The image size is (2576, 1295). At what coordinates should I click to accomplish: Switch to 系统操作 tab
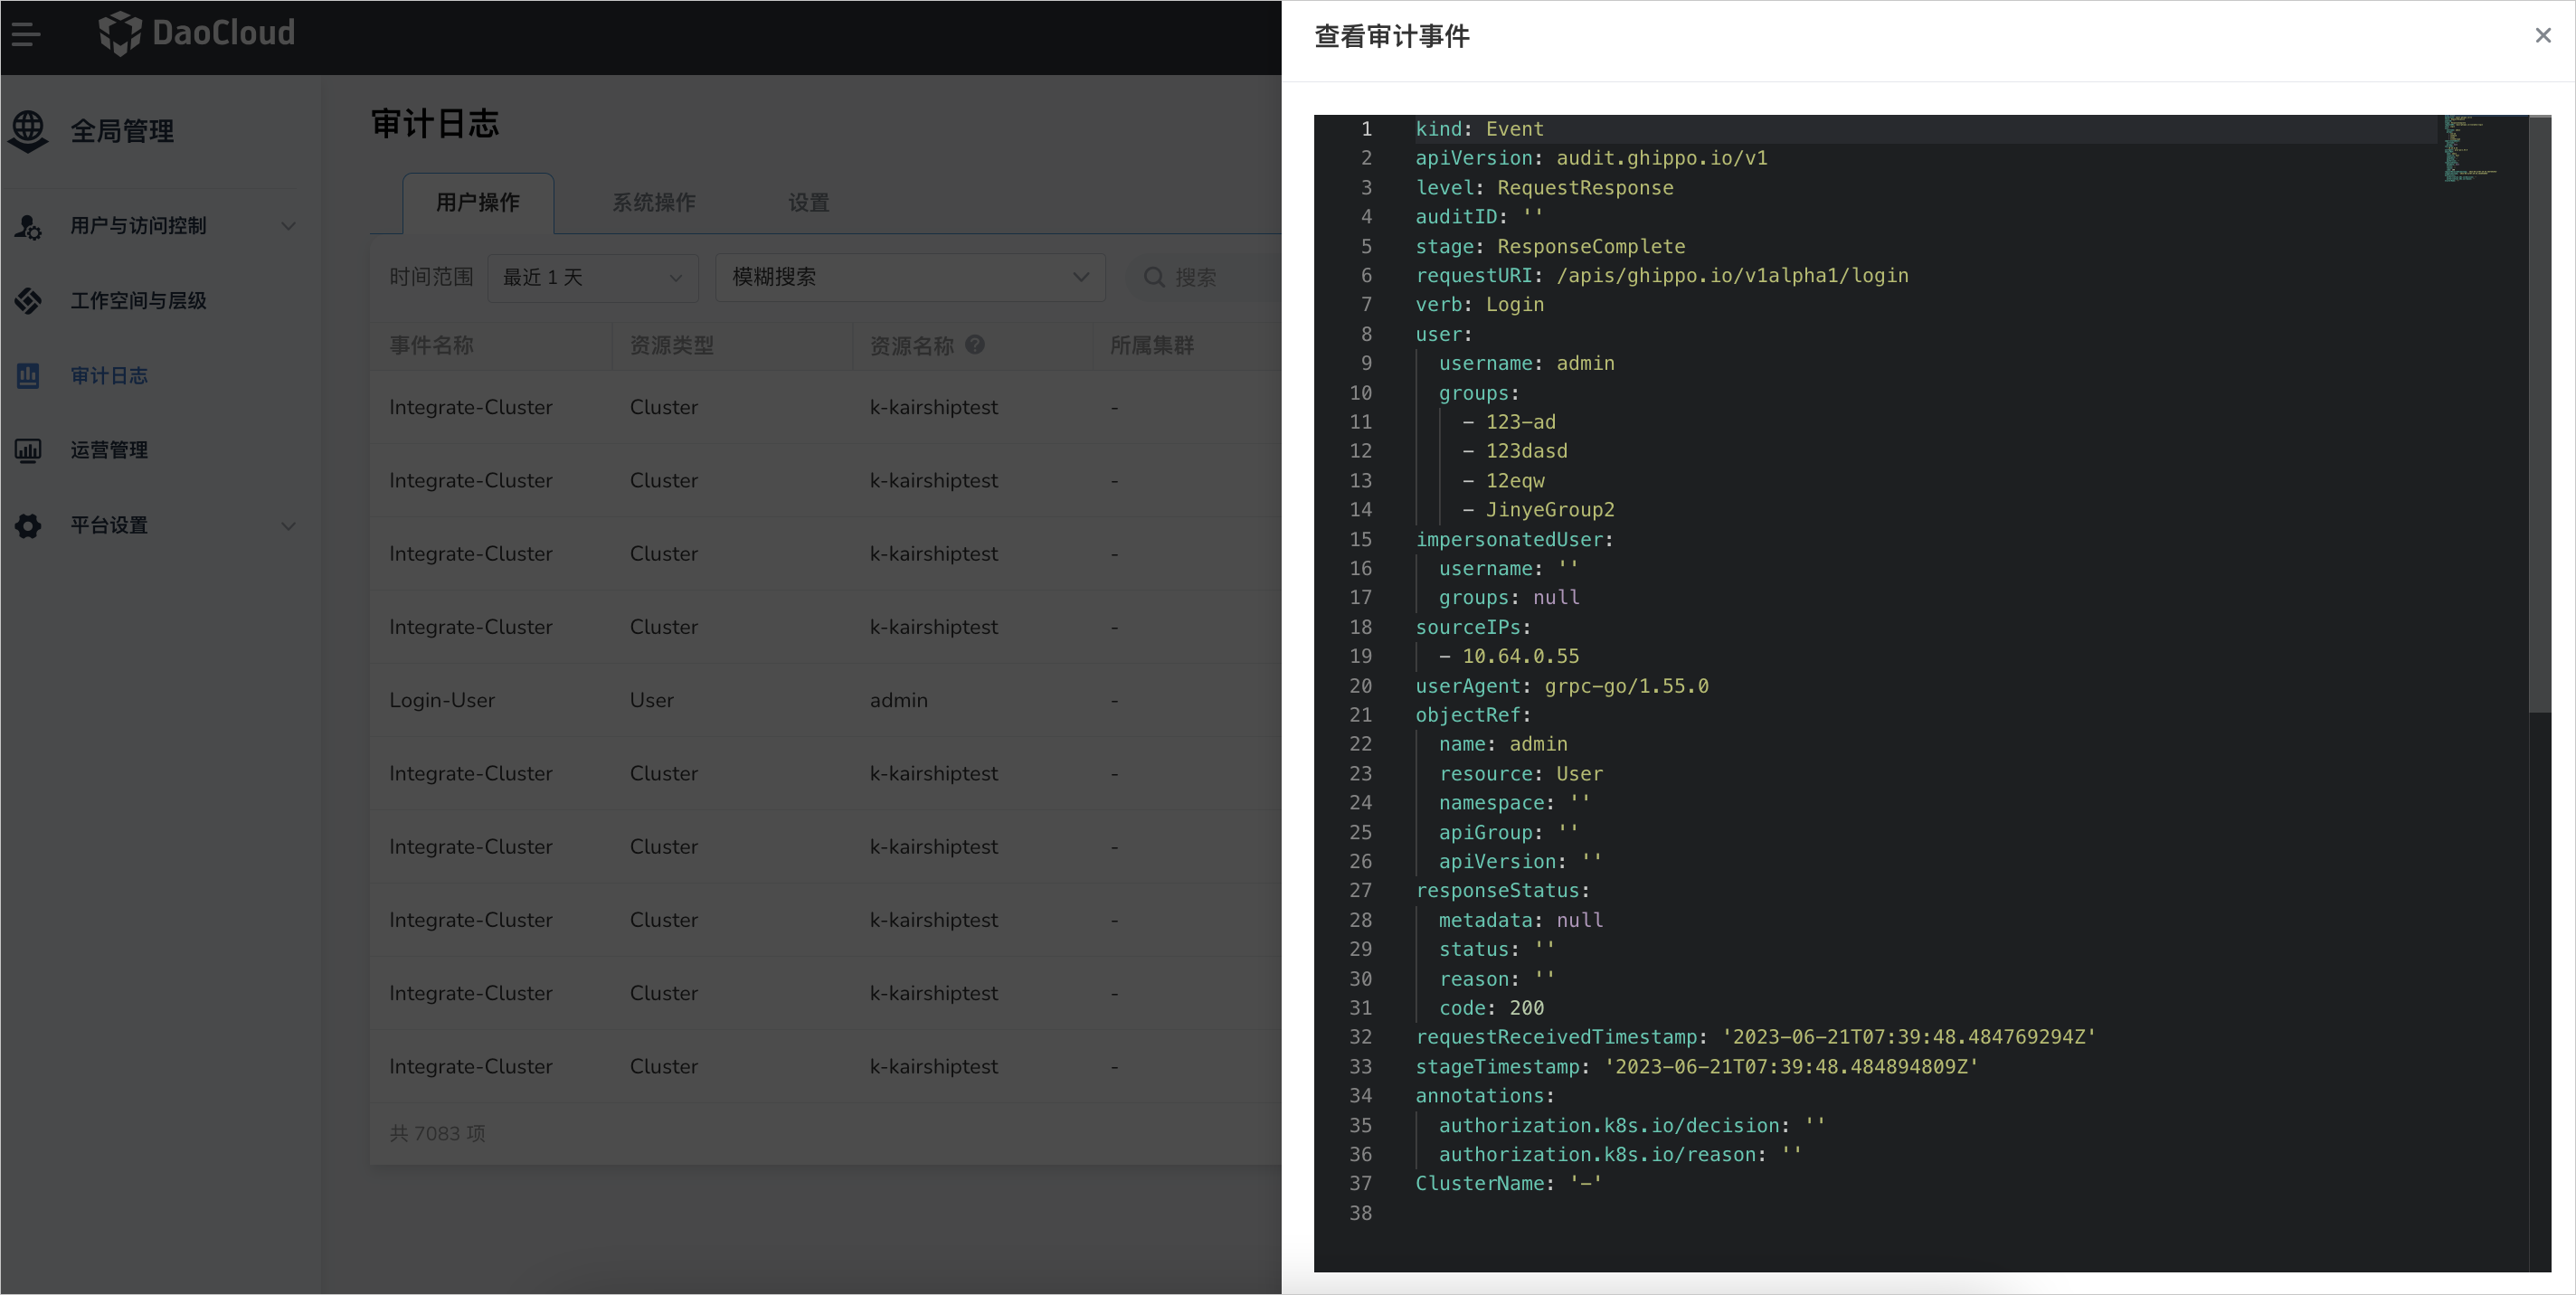point(654,203)
